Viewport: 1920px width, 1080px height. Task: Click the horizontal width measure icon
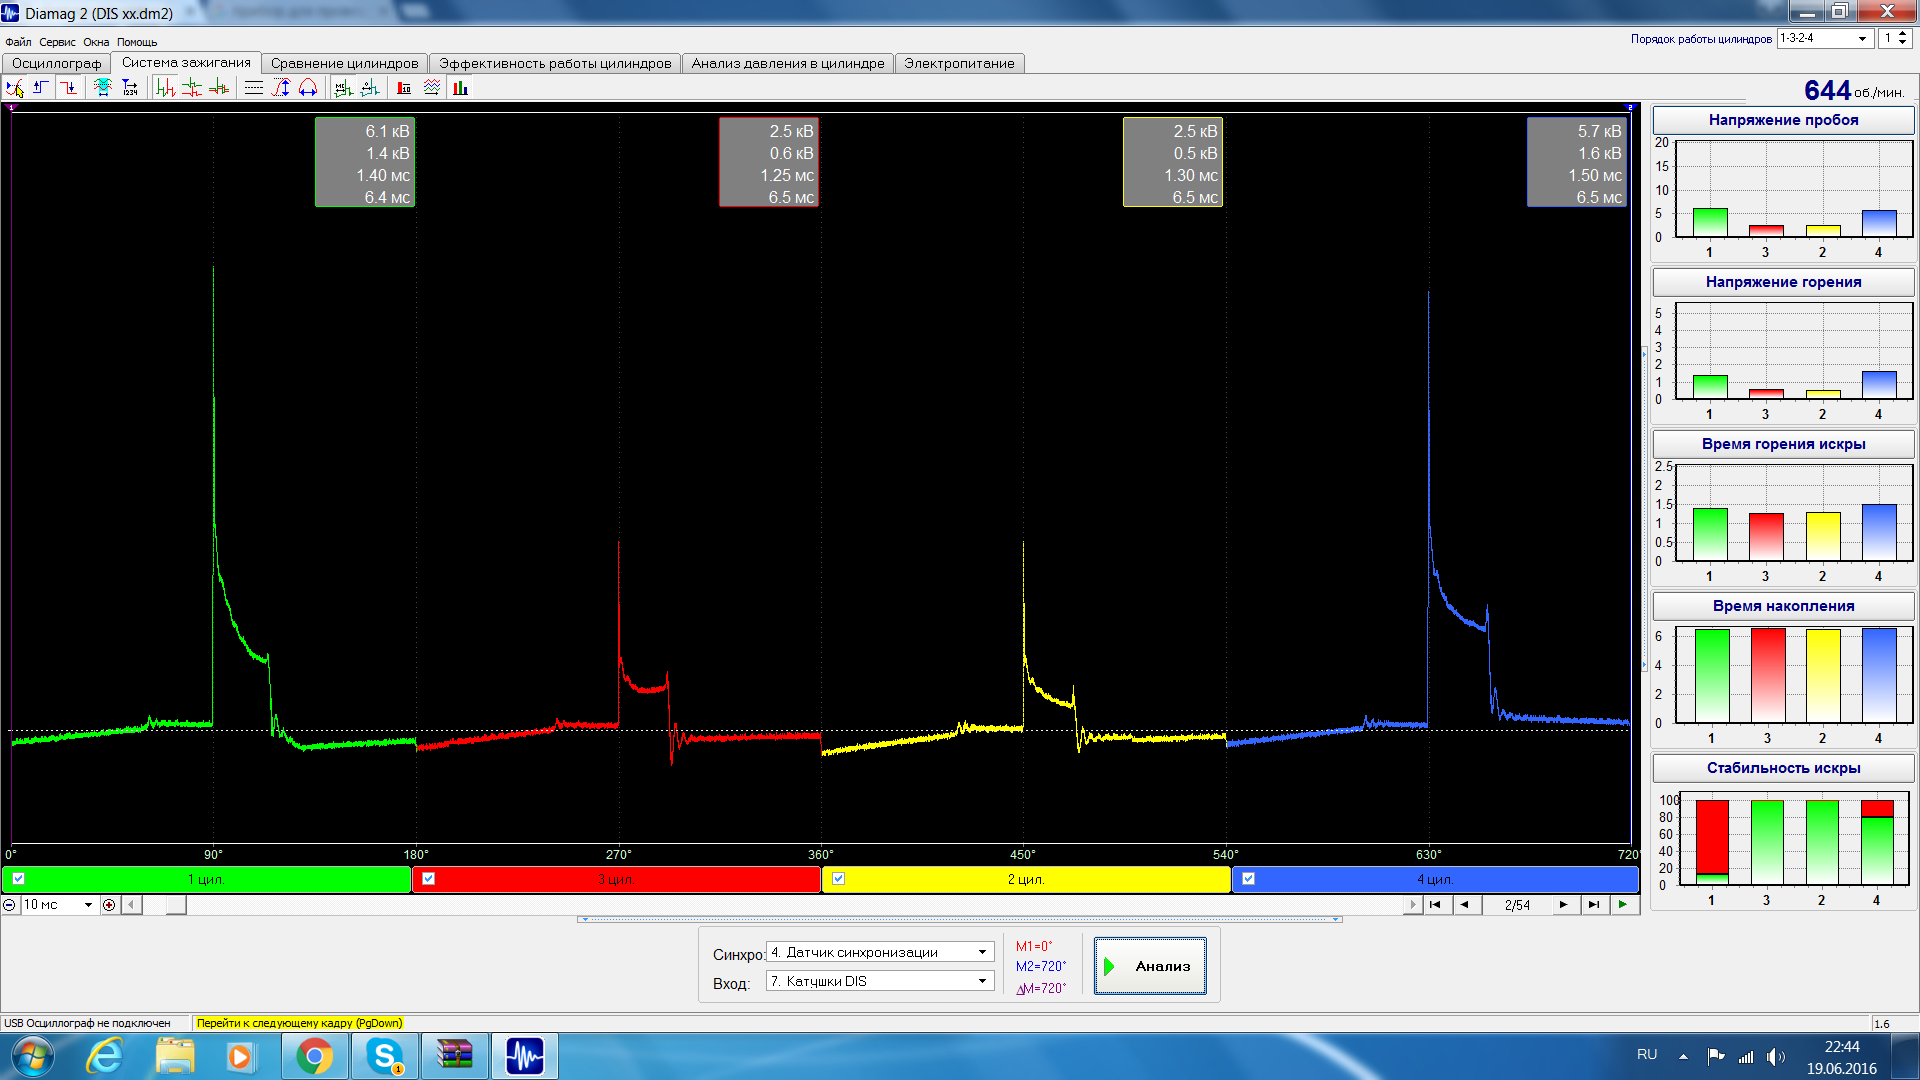[x=308, y=88]
